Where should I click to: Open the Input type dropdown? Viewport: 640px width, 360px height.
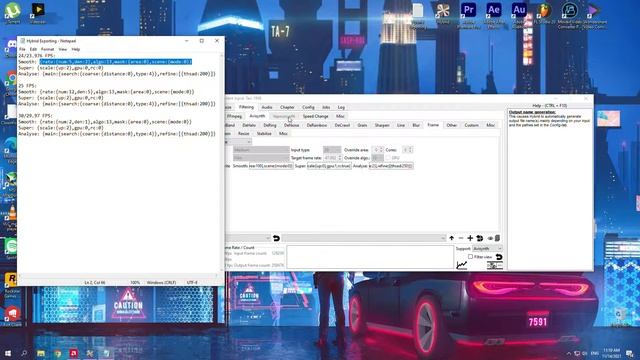[x=332, y=150]
